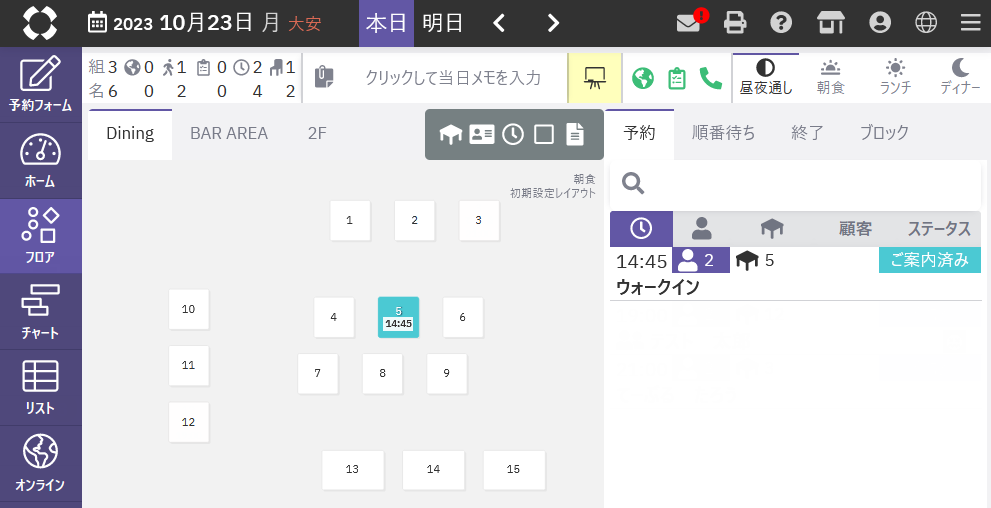The image size is (991, 508).
Task: Open 予約フォーム in the sidebar
Action: click(x=40, y=84)
